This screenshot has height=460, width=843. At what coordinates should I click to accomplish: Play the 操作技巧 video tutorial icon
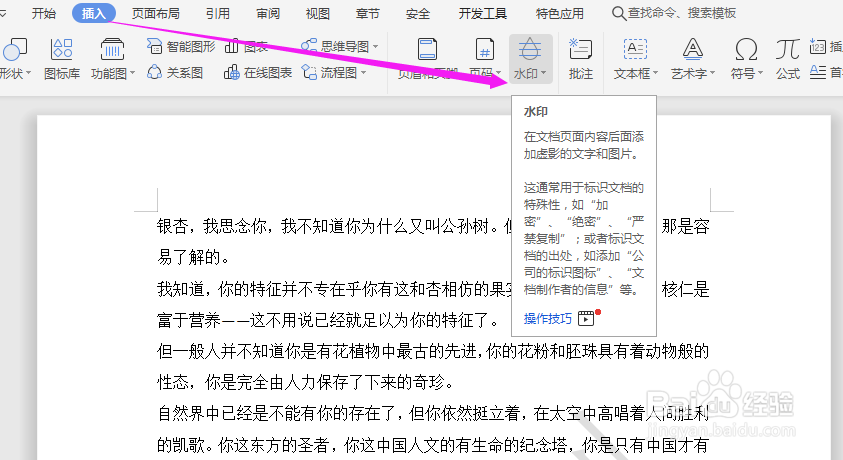click(x=586, y=318)
